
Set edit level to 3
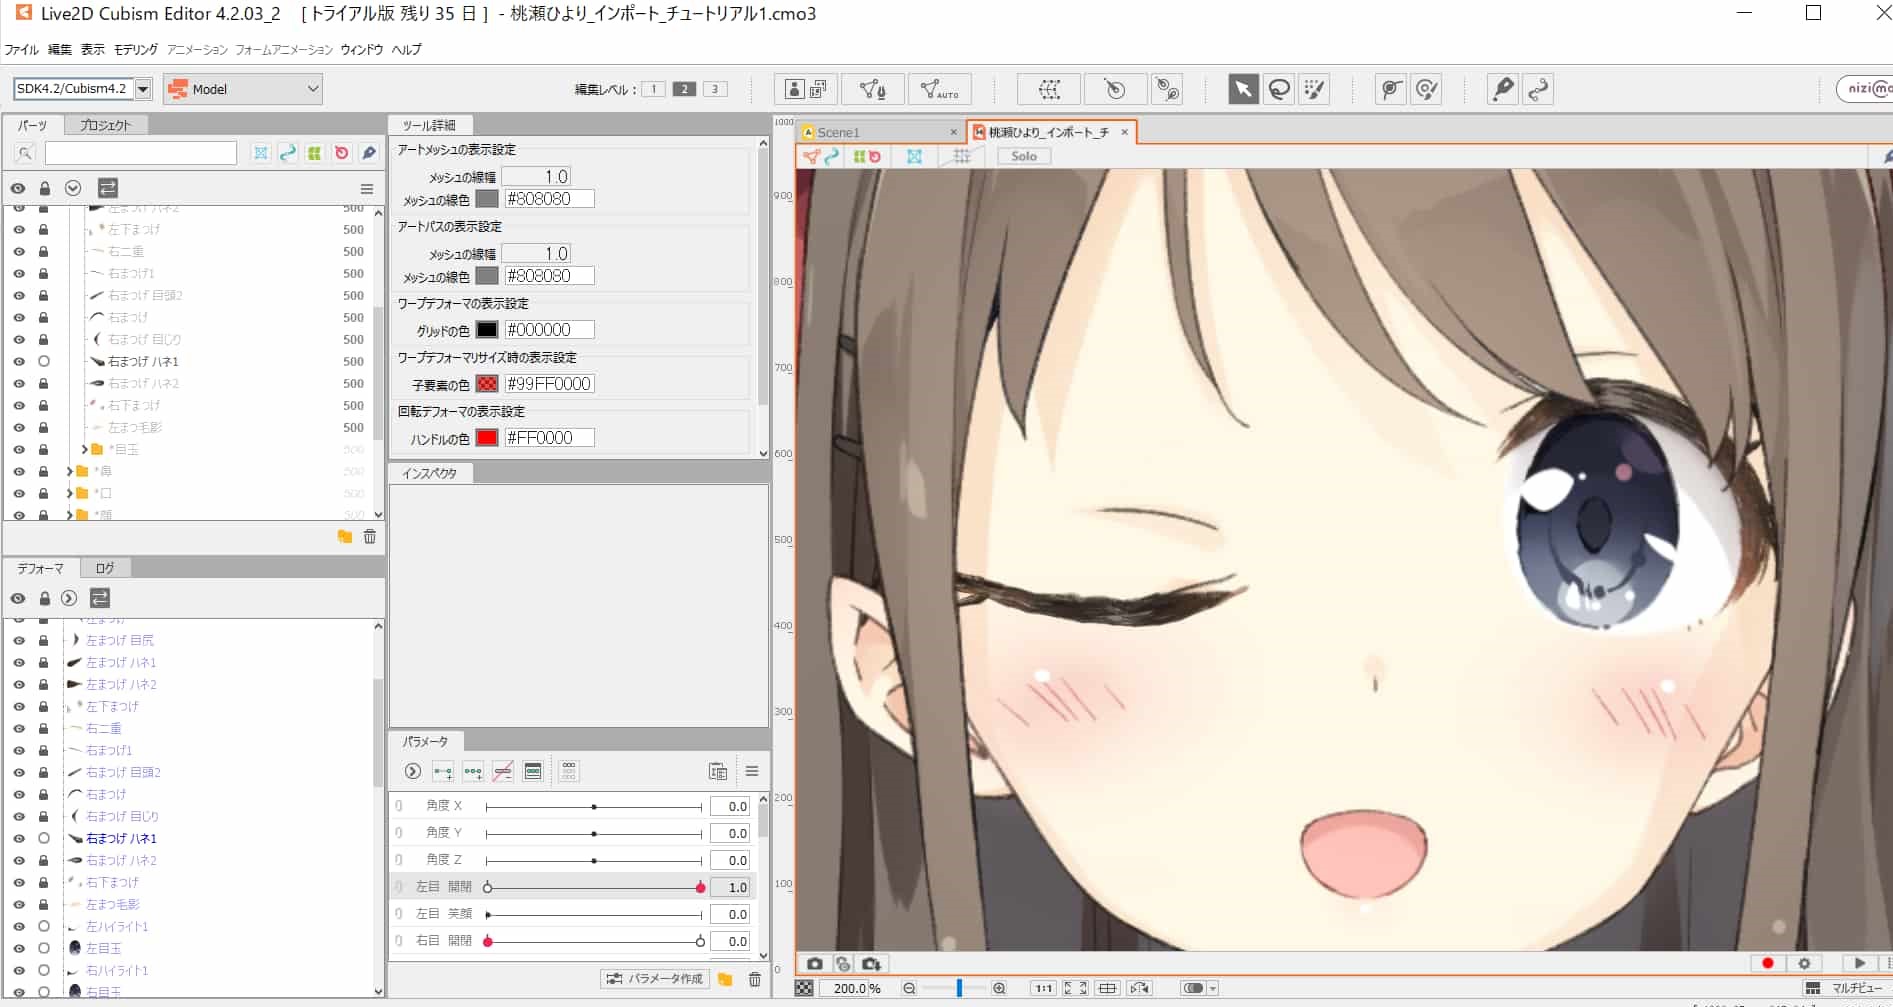click(x=714, y=89)
